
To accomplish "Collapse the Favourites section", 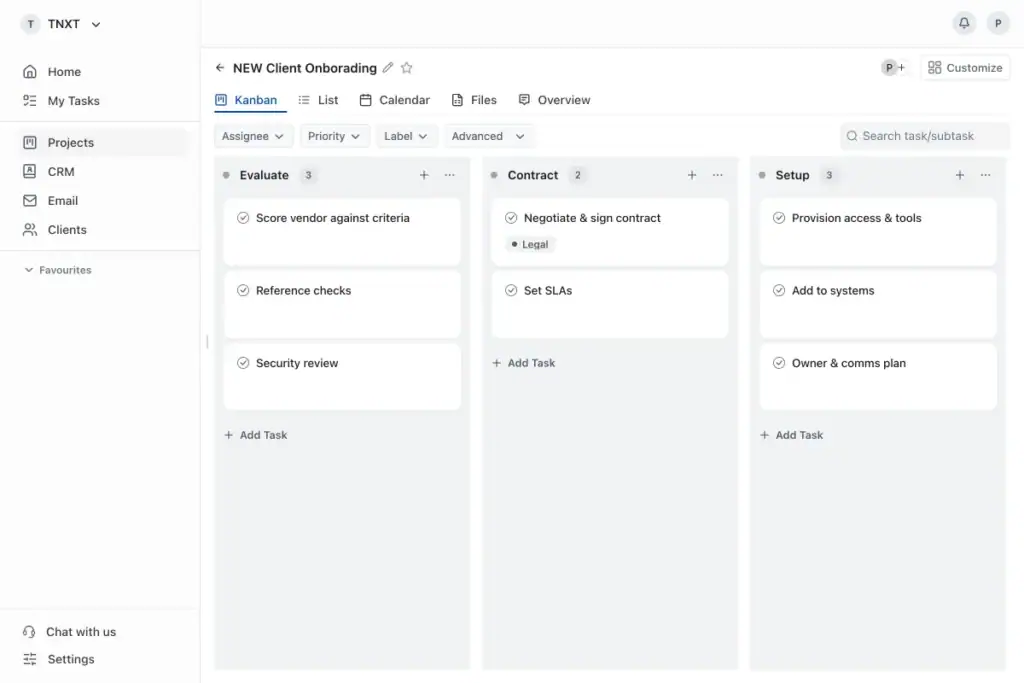I will (x=28, y=270).
